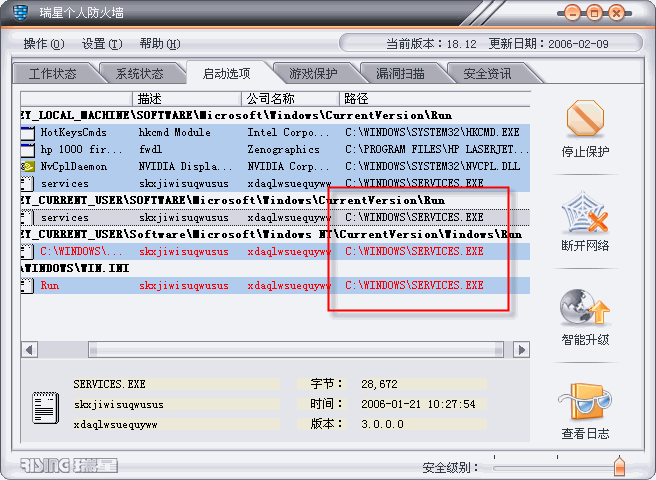This screenshot has height=480, width=656.
Task: Select the HotKeysCmds row name
Action: click(x=74, y=133)
